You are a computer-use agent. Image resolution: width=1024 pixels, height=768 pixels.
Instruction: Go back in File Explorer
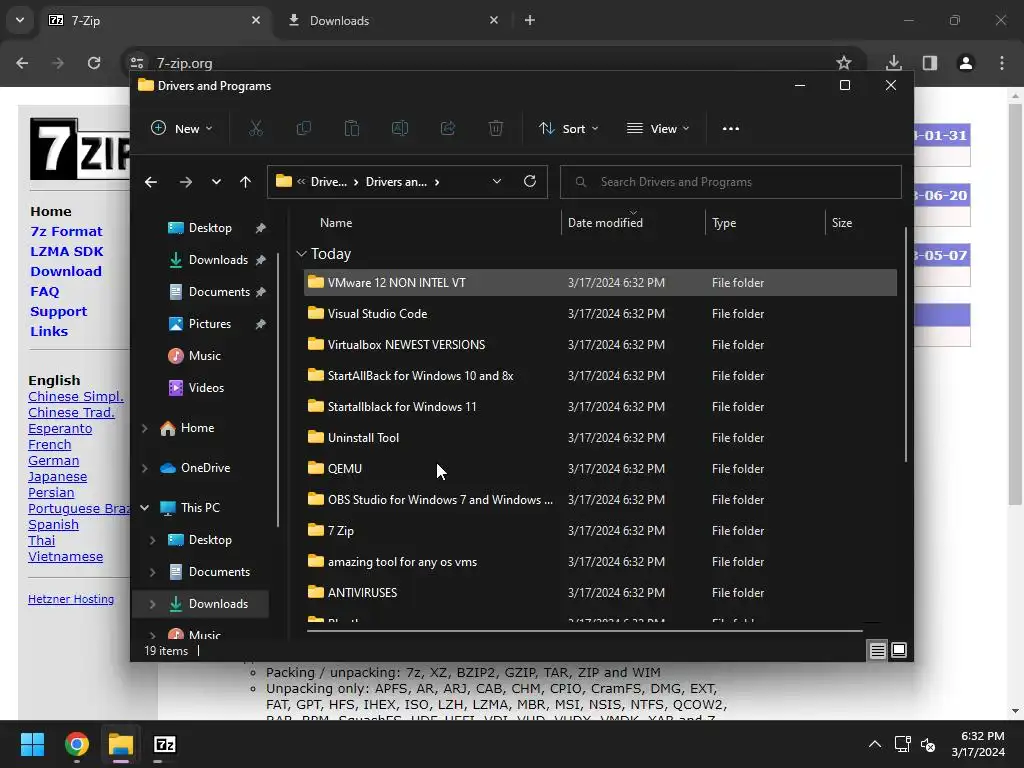click(x=151, y=182)
